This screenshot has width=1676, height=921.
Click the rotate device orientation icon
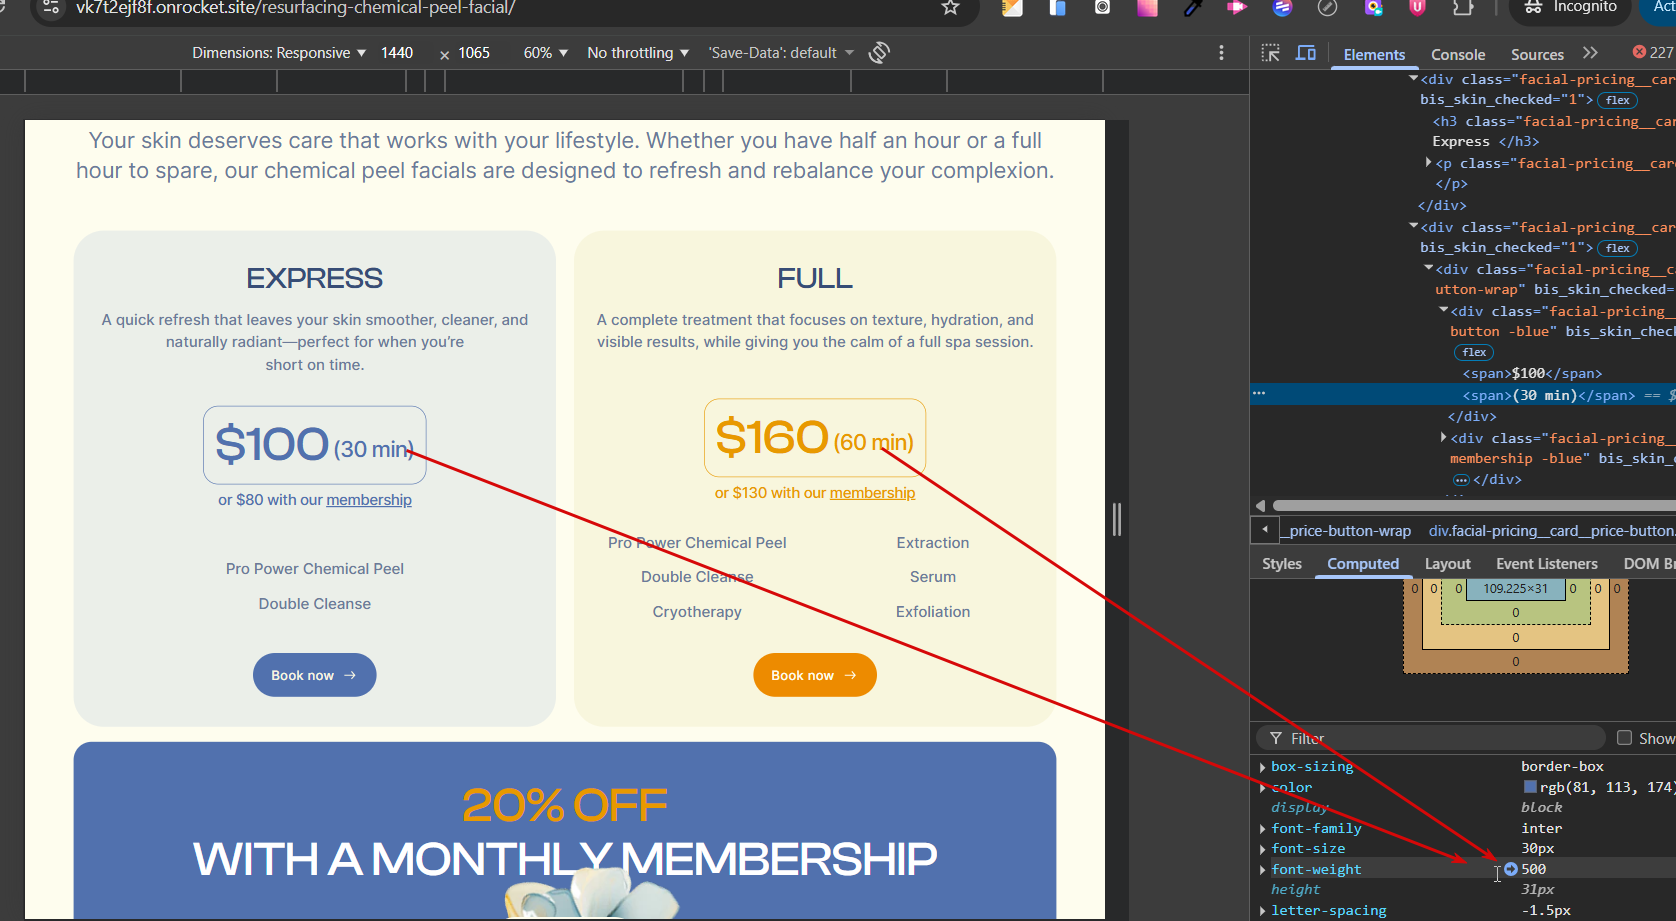pyautogui.click(x=879, y=53)
